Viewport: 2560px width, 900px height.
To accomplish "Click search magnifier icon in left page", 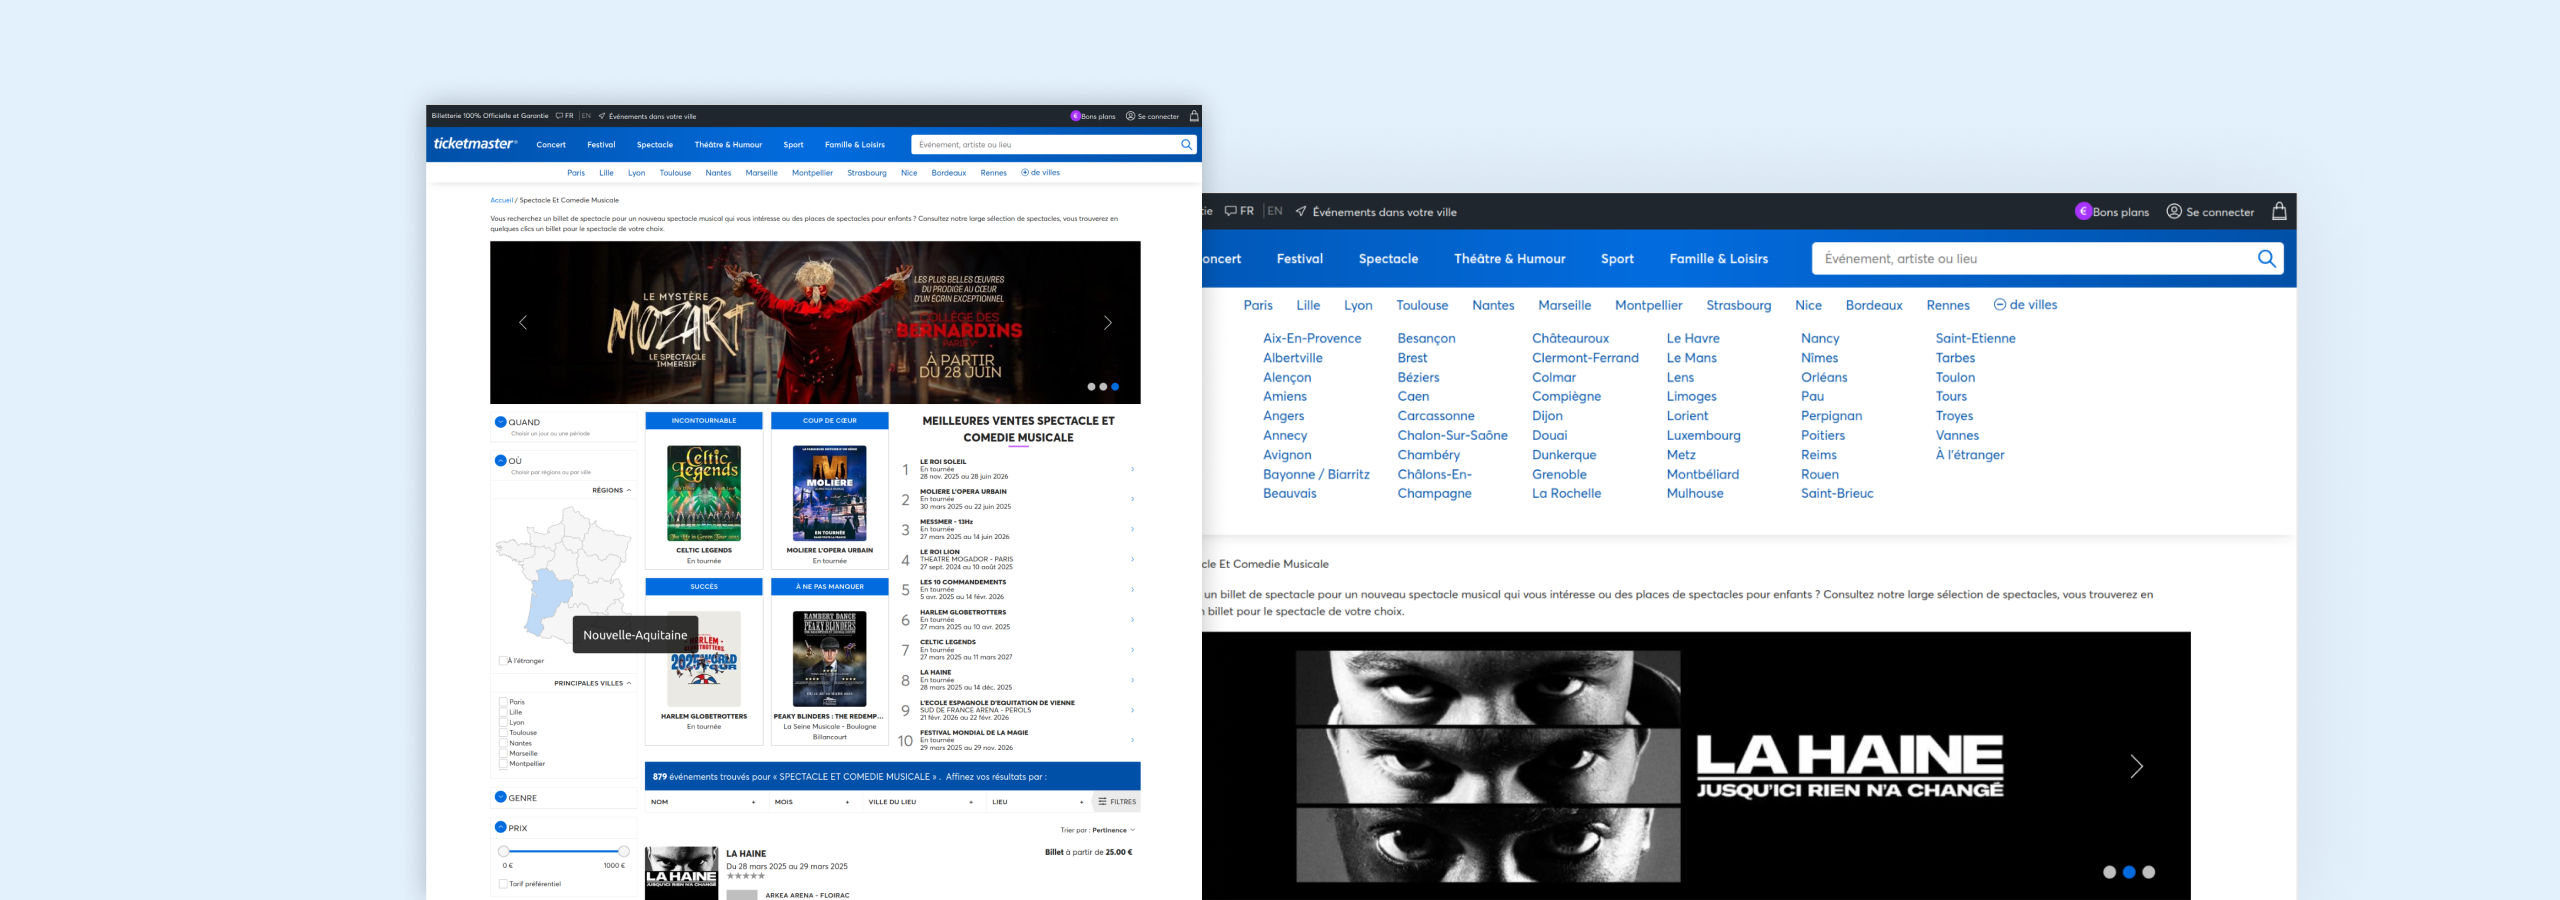I will tap(1186, 144).
